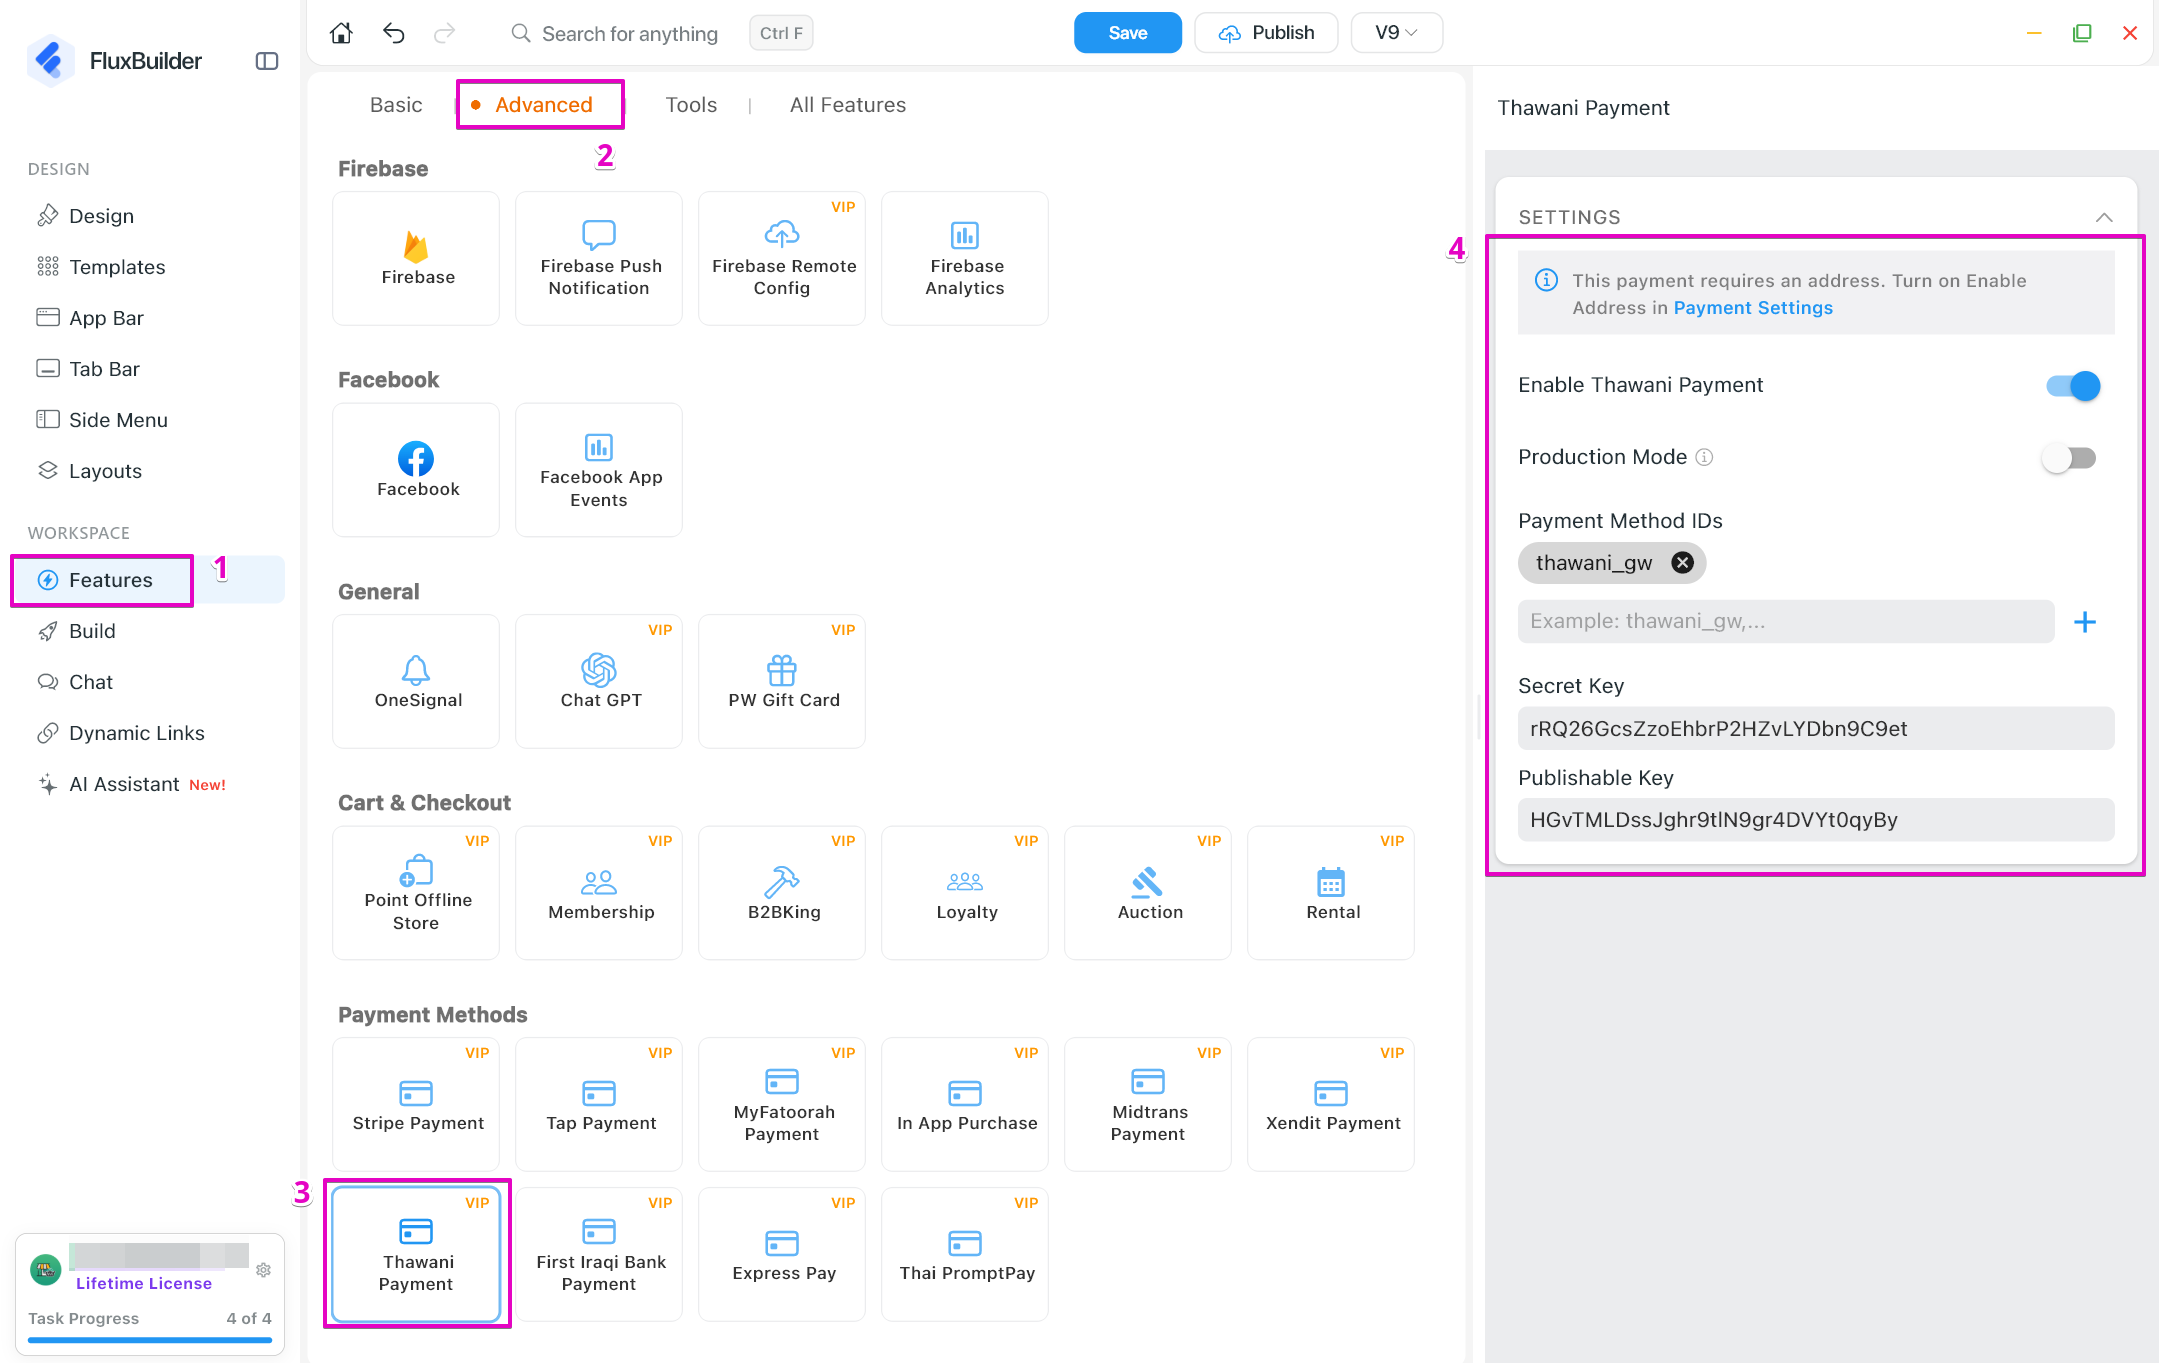Show Production Mode info tooltip icon
The image size is (2159, 1363).
[x=1704, y=457]
